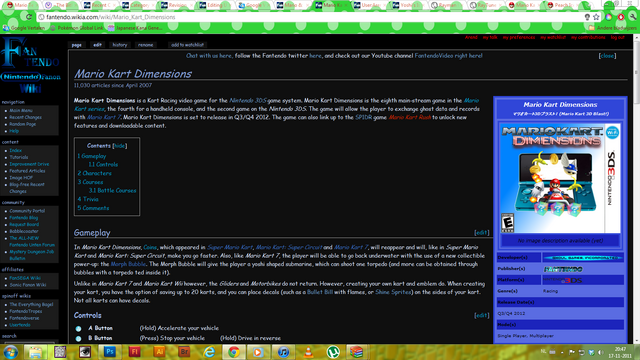Click 'add to watchlist' tab
The image size is (640, 360).
coord(187,45)
